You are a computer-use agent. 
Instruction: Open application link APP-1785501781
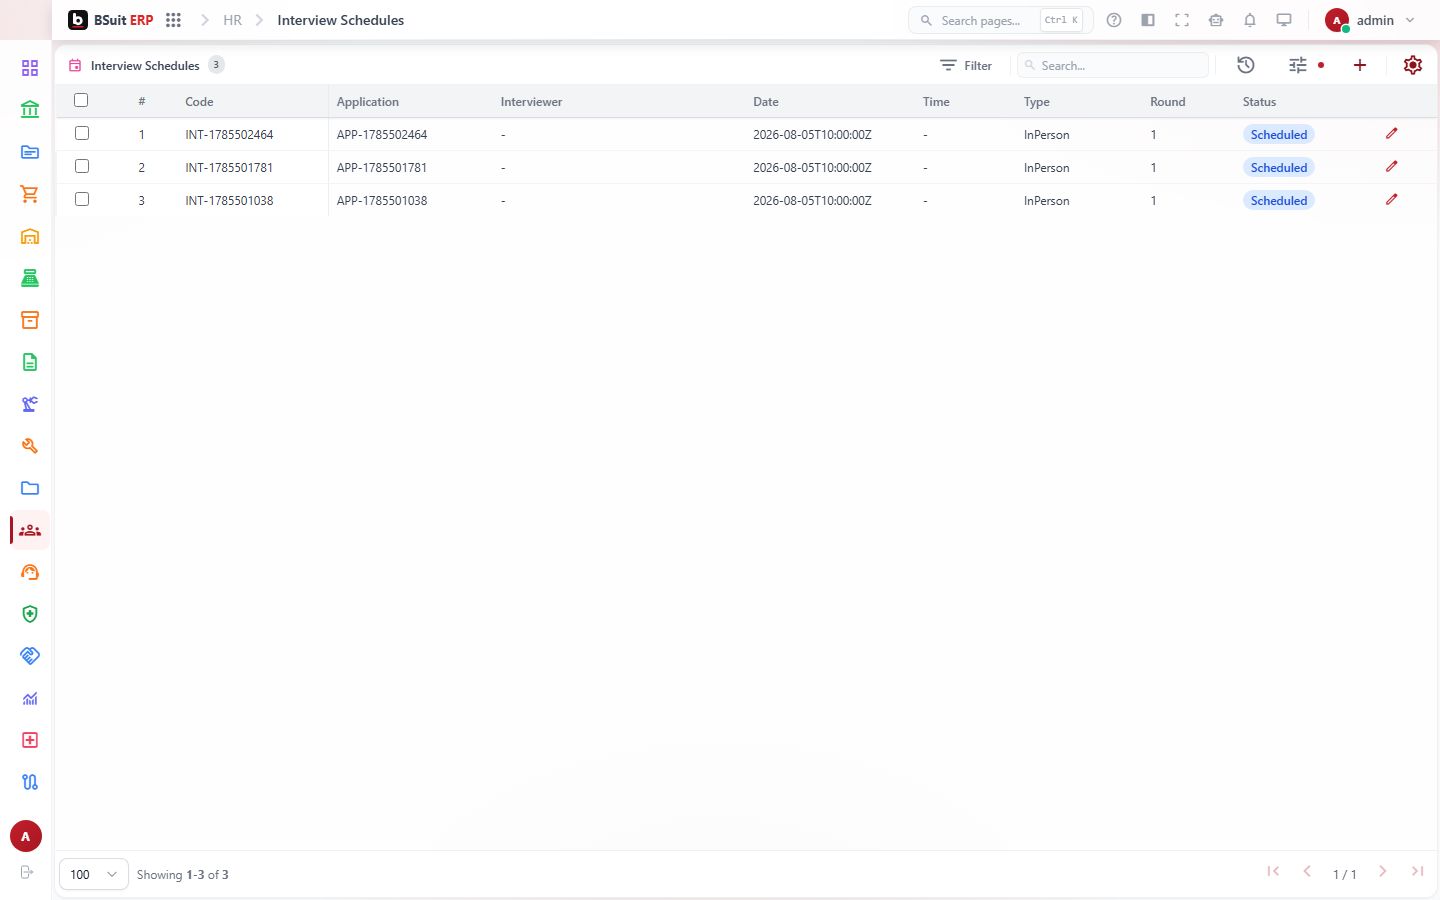click(x=382, y=168)
